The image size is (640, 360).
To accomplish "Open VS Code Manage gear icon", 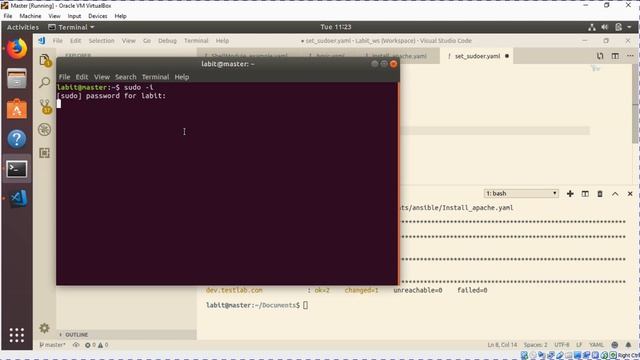I will [44, 328].
